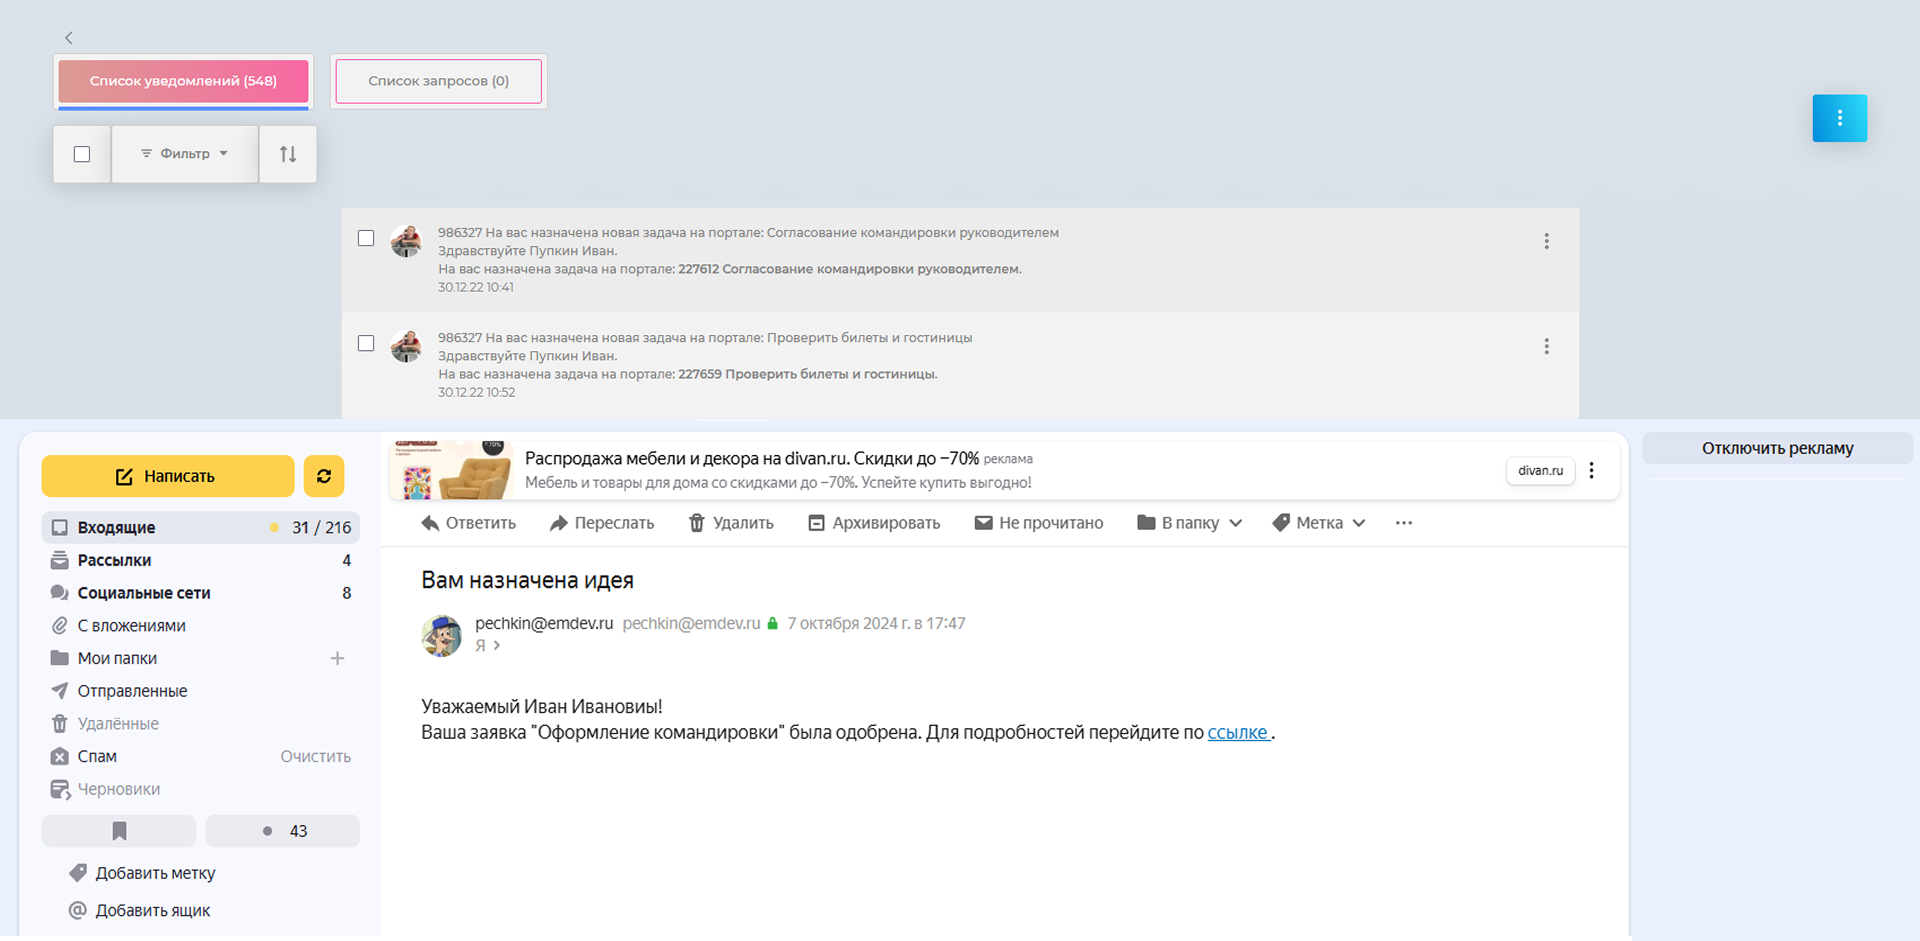This screenshot has width=1920, height=941.
Task: Toggle the select-all notifications checkbox
Action: [x=82, y=154]
